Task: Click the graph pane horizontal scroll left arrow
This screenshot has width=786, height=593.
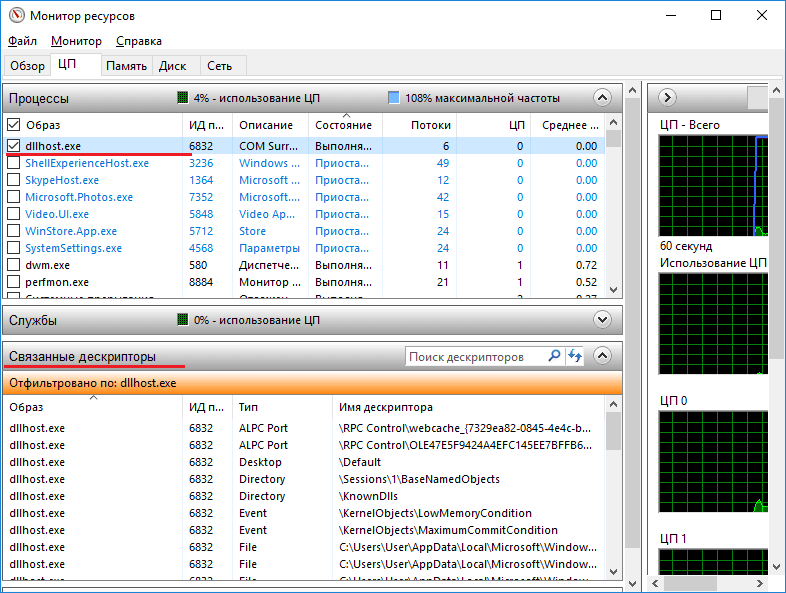Action: click(x=655, y=583)
